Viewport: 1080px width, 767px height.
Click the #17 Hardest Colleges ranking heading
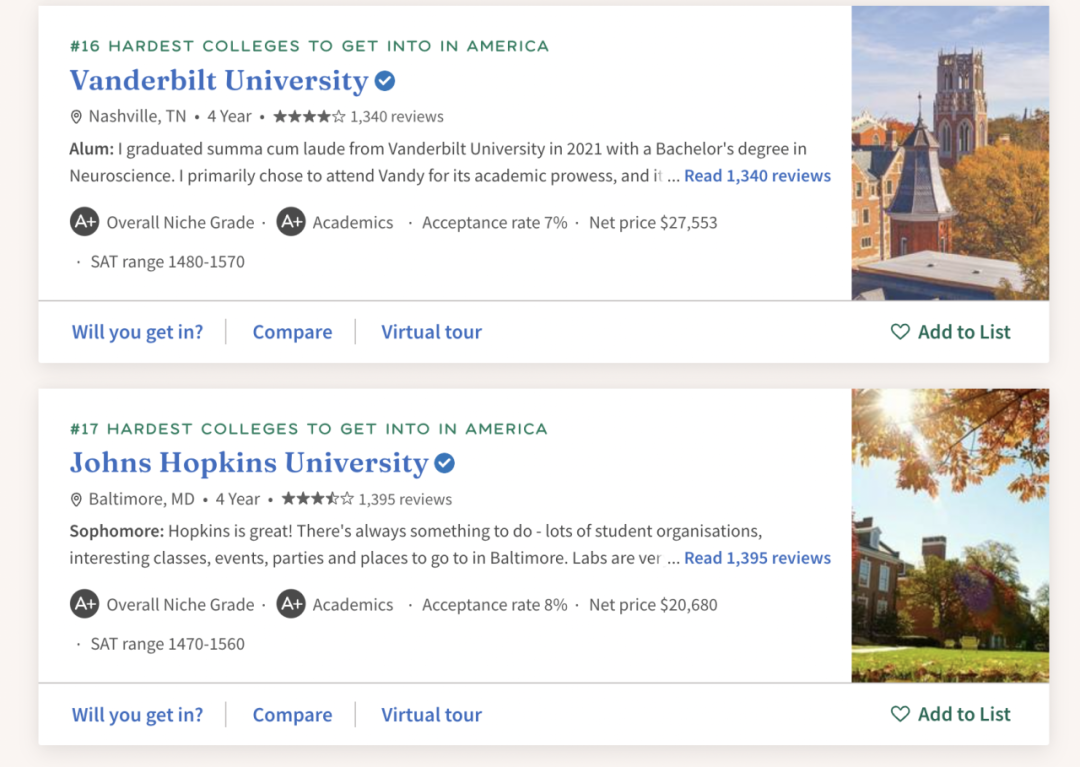(x=309, y=429)
